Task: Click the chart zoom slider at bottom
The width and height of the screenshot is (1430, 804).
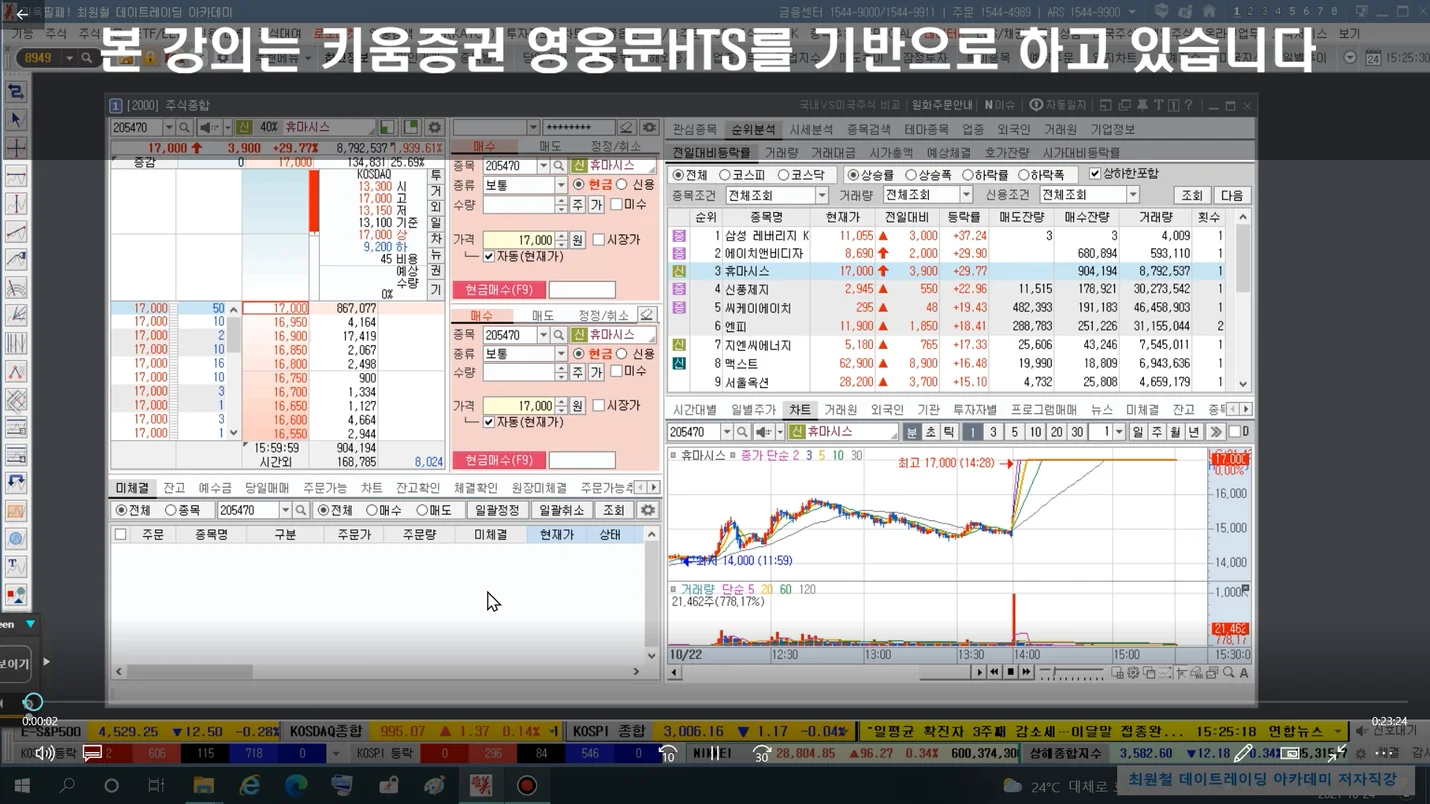Action: [x=1070, y=673]
